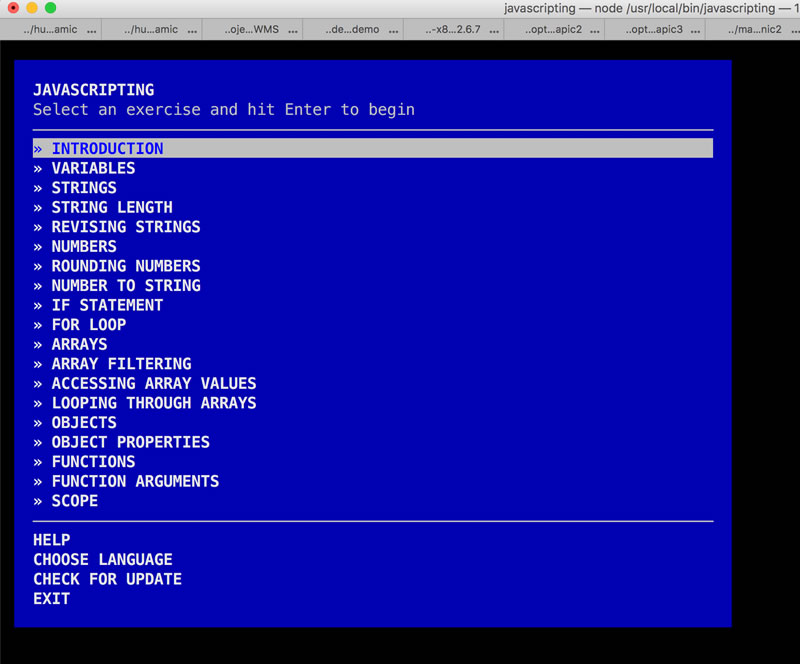Click activity dots on ..de...demo tab
The width and height of the screenshot is (800, 664).
click(x=393, y=31)
